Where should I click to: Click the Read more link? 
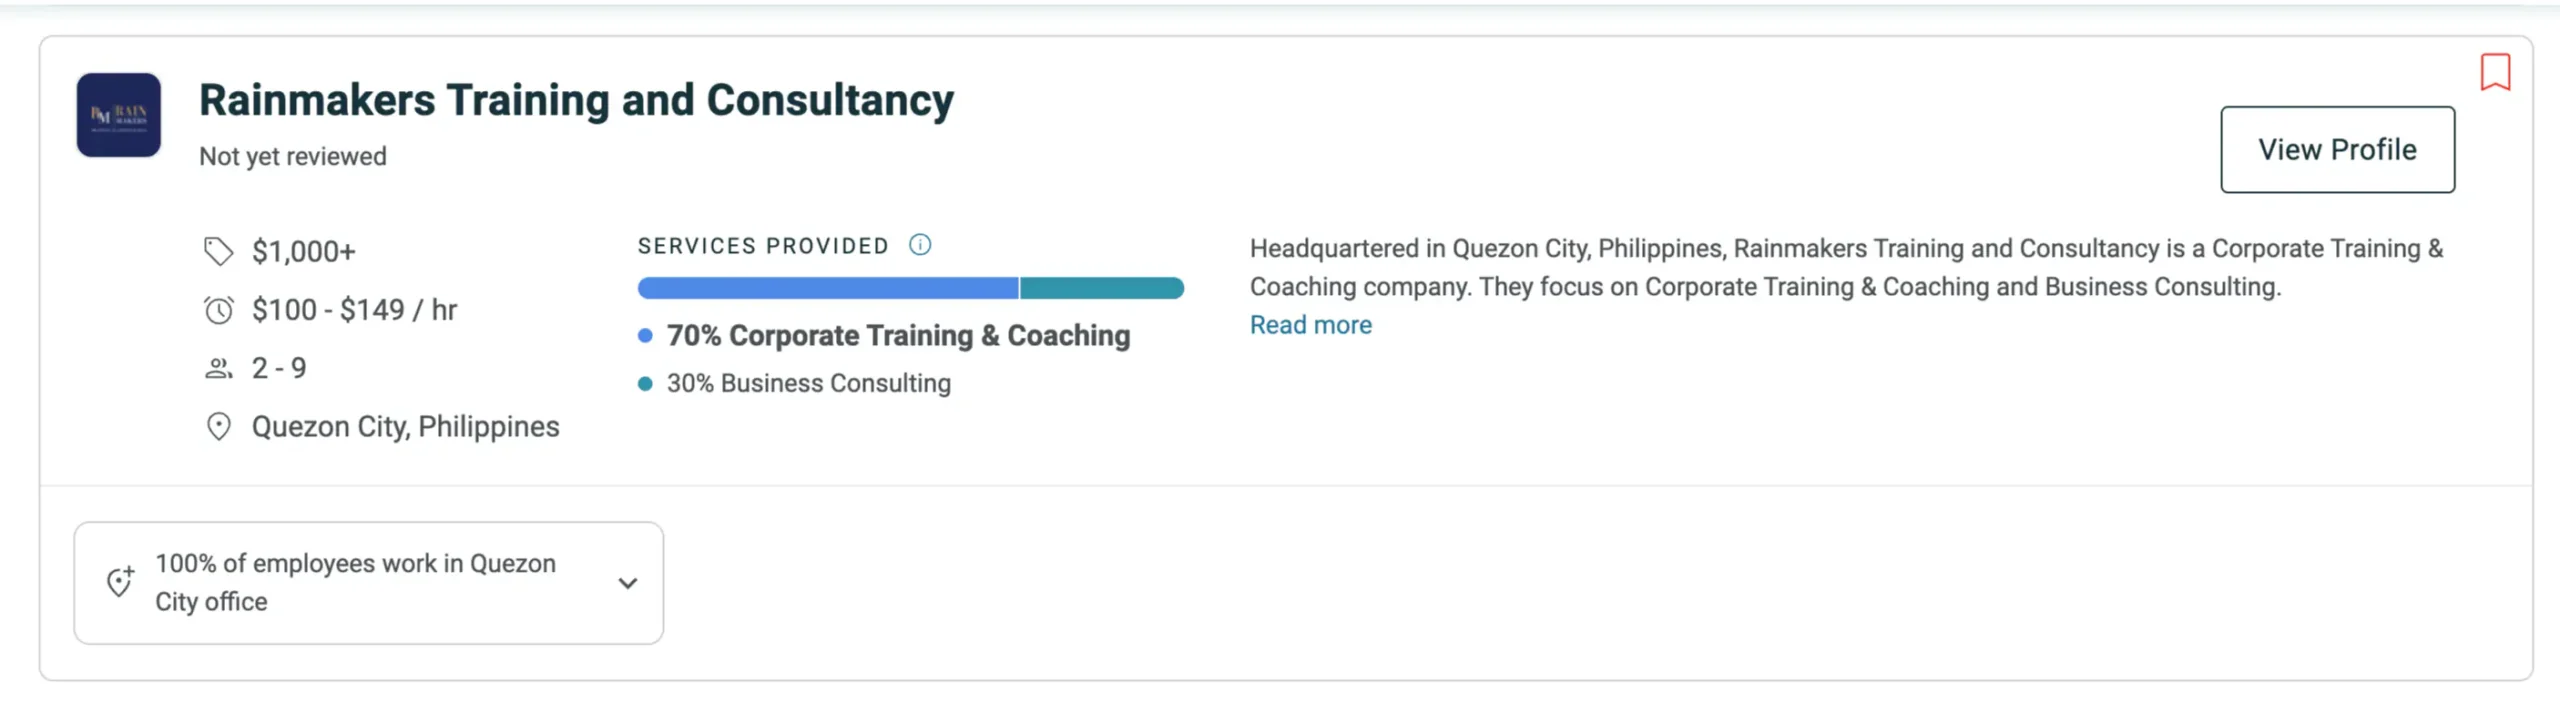tap(1310, 325)
